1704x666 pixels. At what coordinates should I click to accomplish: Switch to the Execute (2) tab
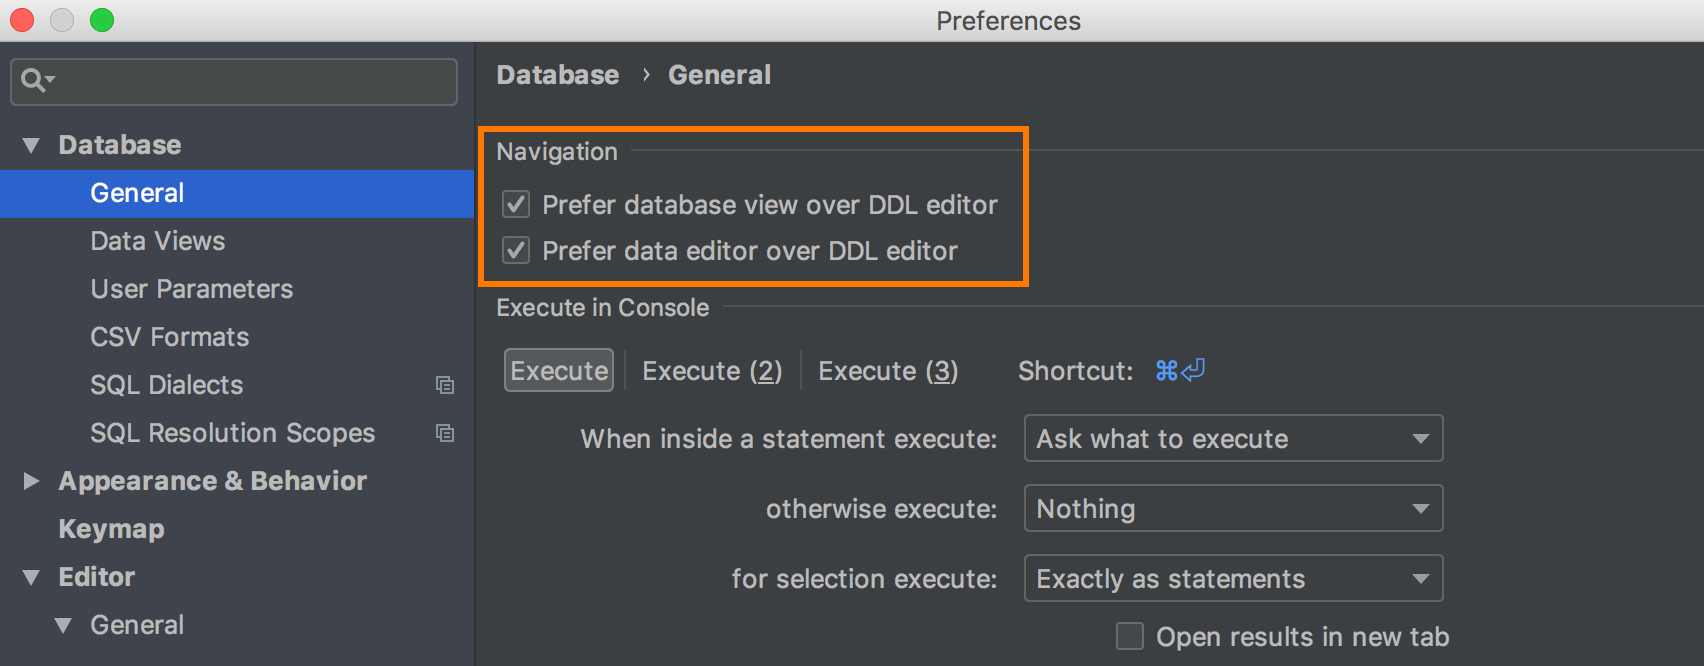click(x=712, y=371)
